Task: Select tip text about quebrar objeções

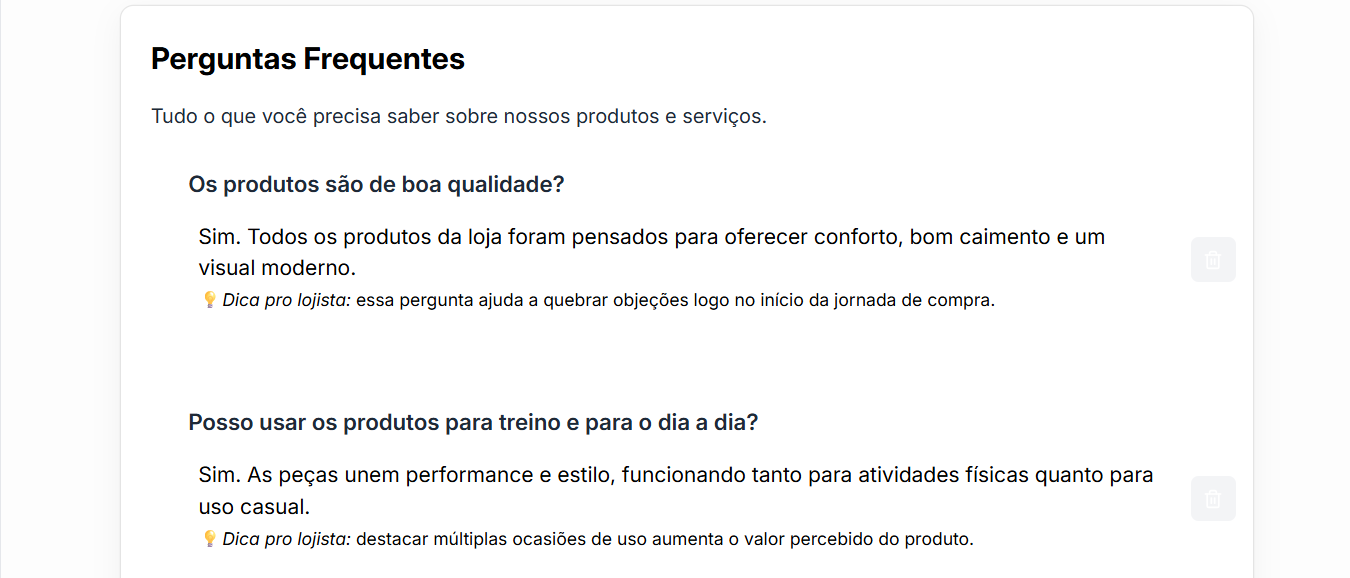Action: click(x=675, y=300)
